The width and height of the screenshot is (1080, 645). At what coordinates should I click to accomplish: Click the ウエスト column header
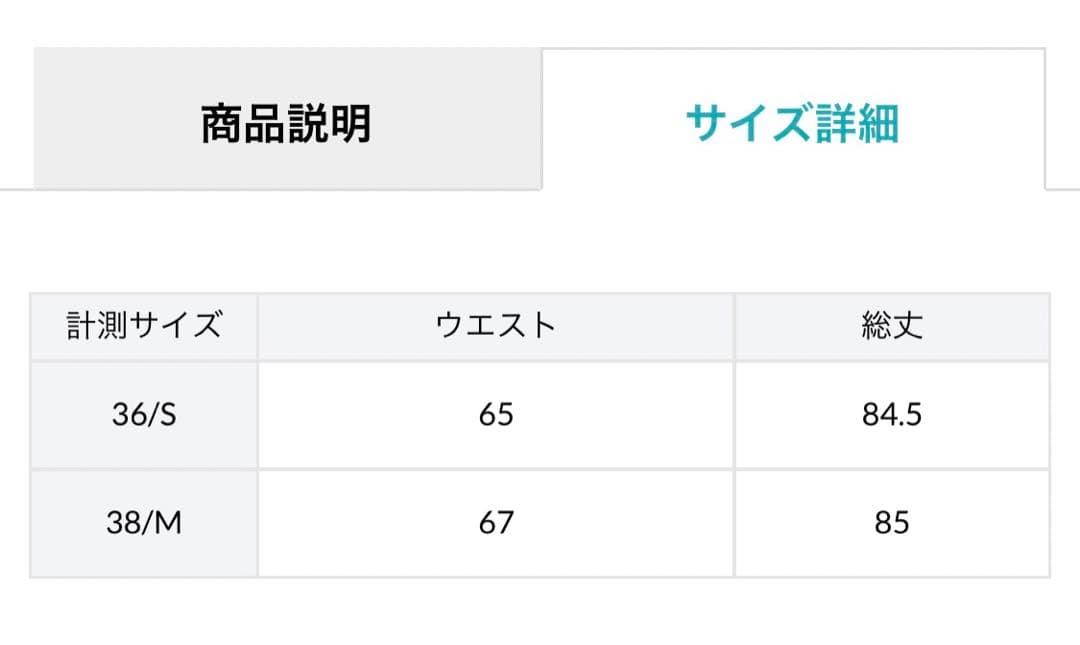[496, 327]
